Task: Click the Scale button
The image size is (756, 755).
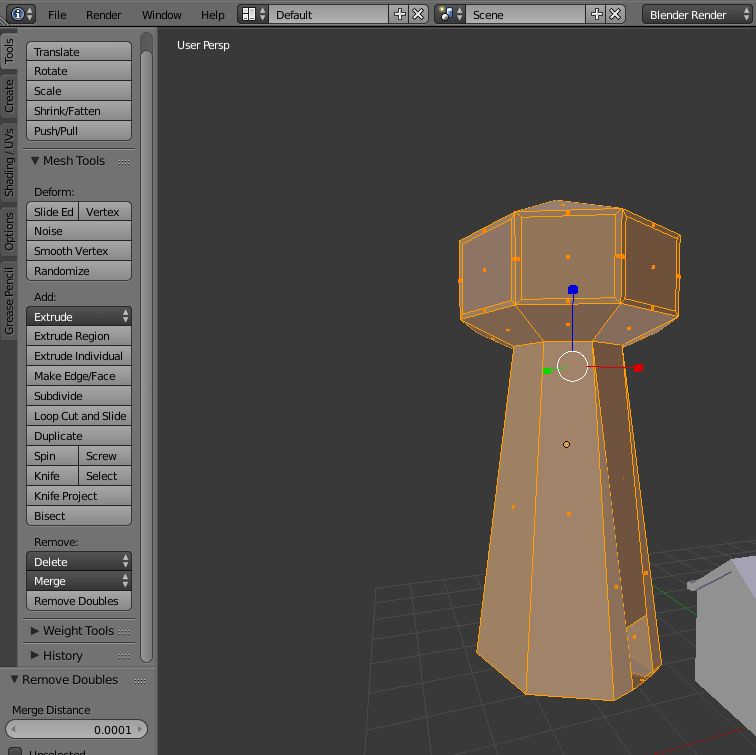Action: tap(79, 91)
